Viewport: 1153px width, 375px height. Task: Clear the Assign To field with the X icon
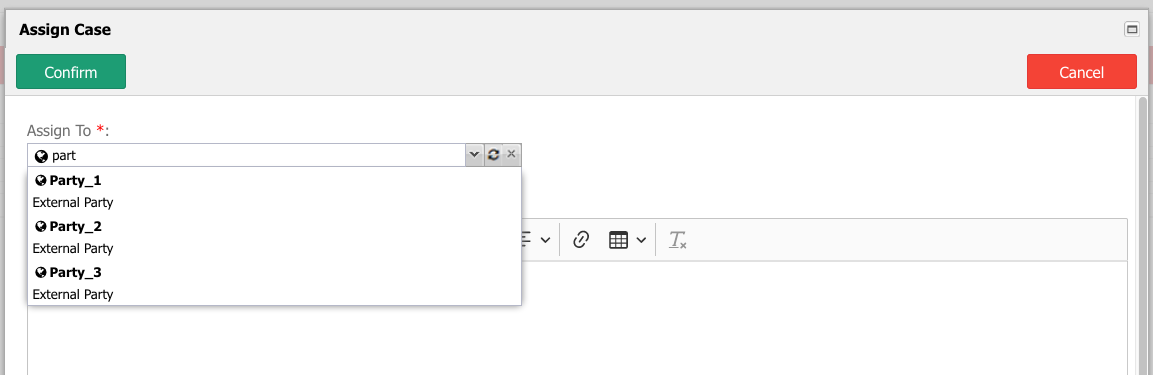512,155
